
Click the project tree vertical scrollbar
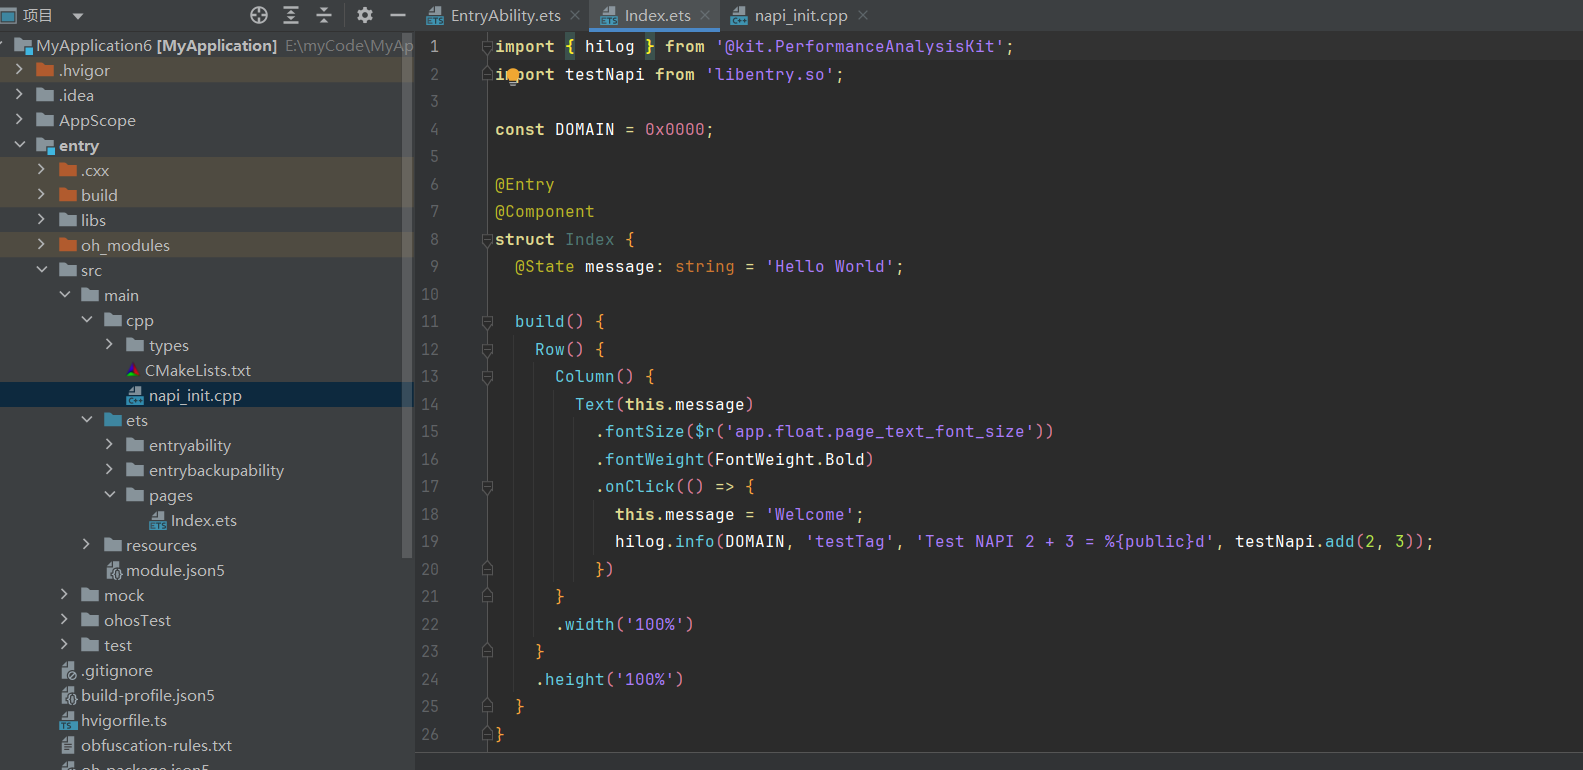coord(407,300)
